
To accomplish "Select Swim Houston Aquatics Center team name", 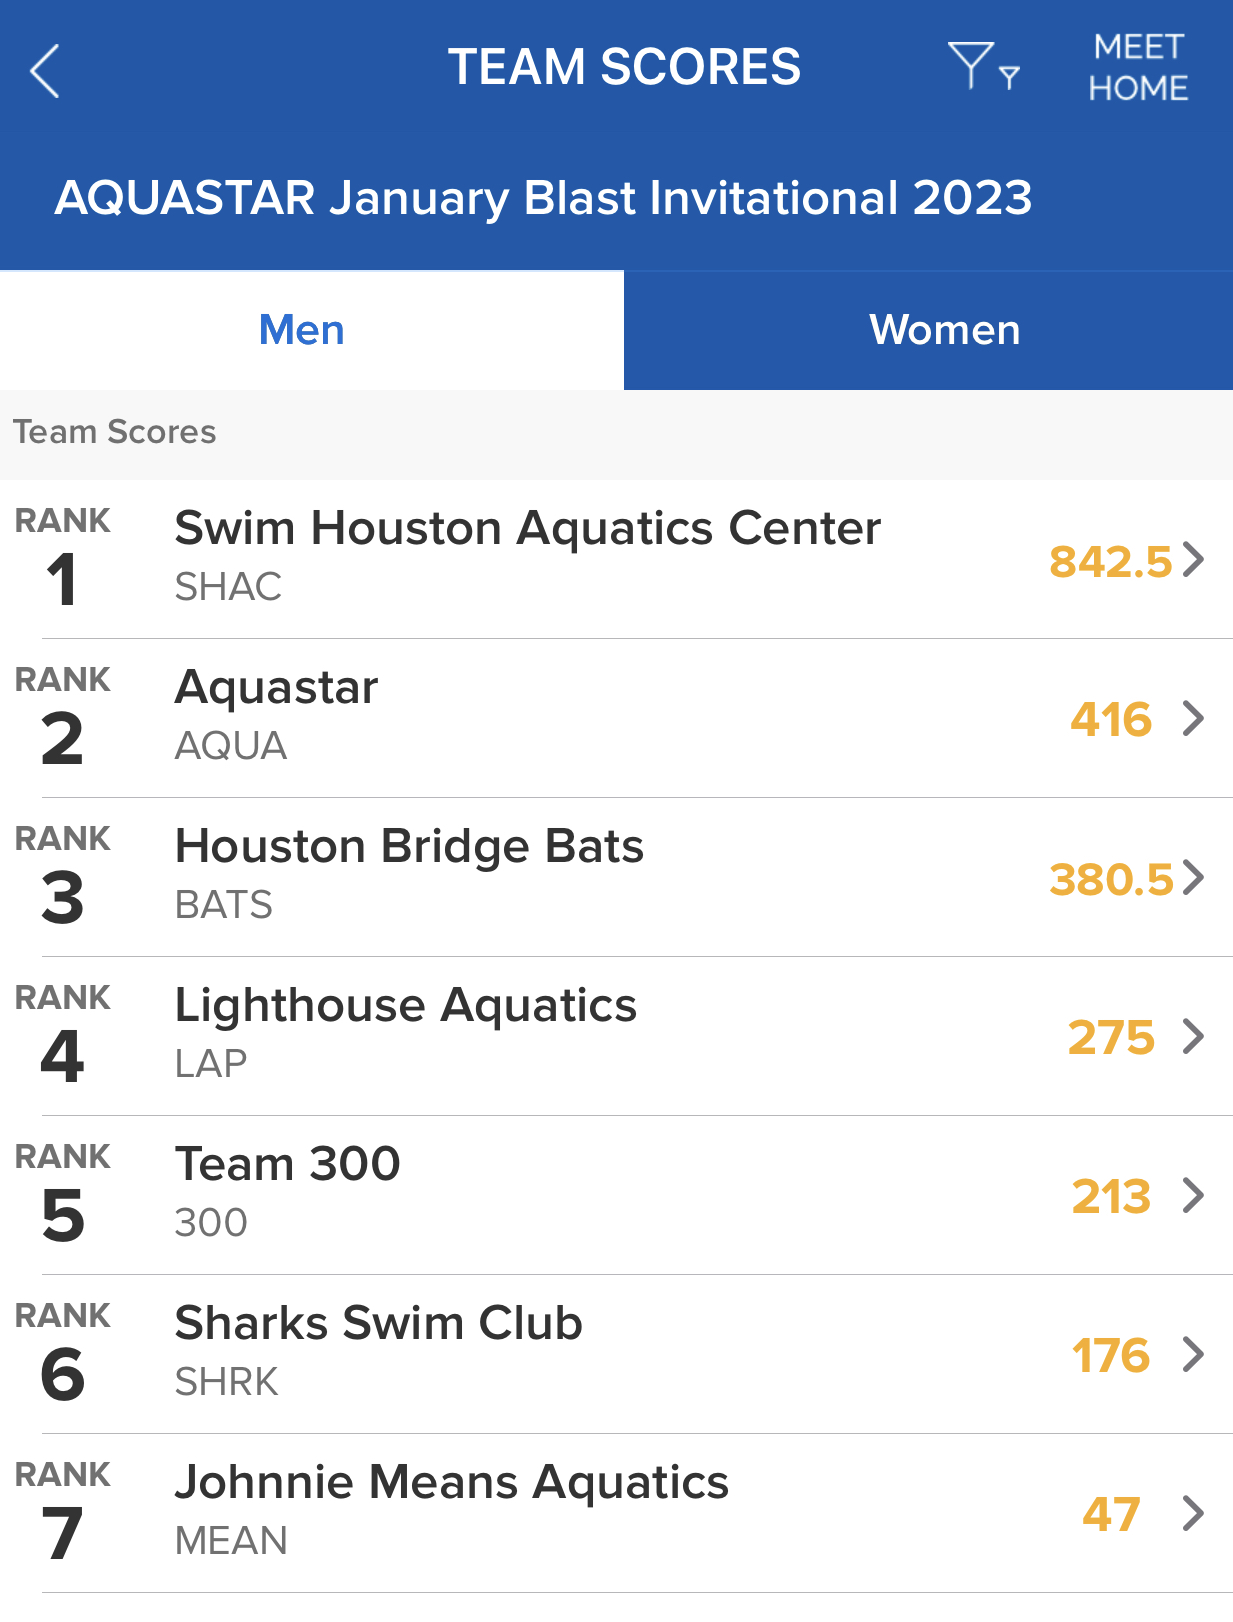I will click(x=527, y=529).
